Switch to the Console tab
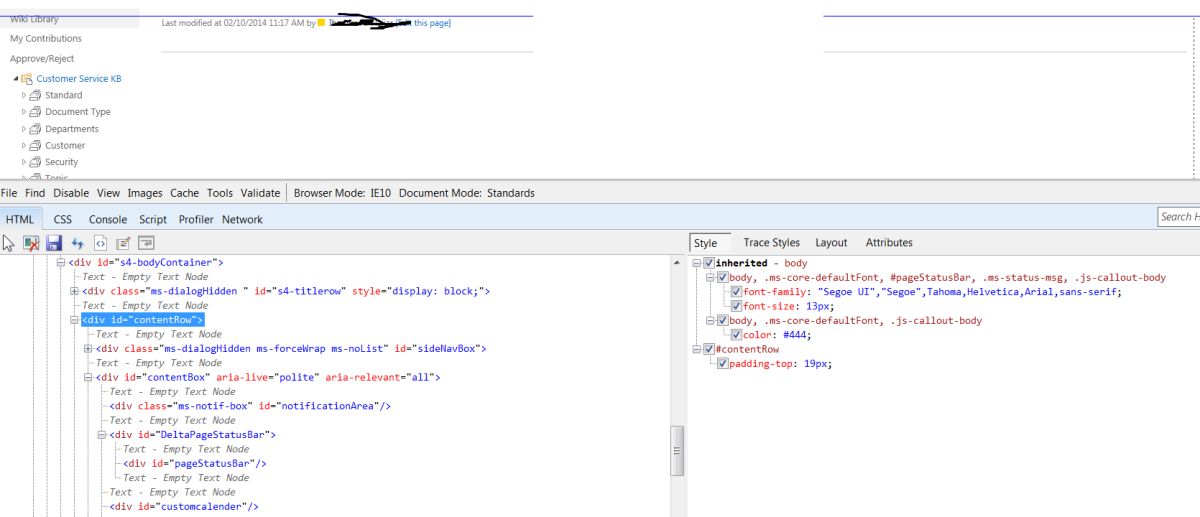The width and height of the screenshot is (1200, 517). pos(108,220)
